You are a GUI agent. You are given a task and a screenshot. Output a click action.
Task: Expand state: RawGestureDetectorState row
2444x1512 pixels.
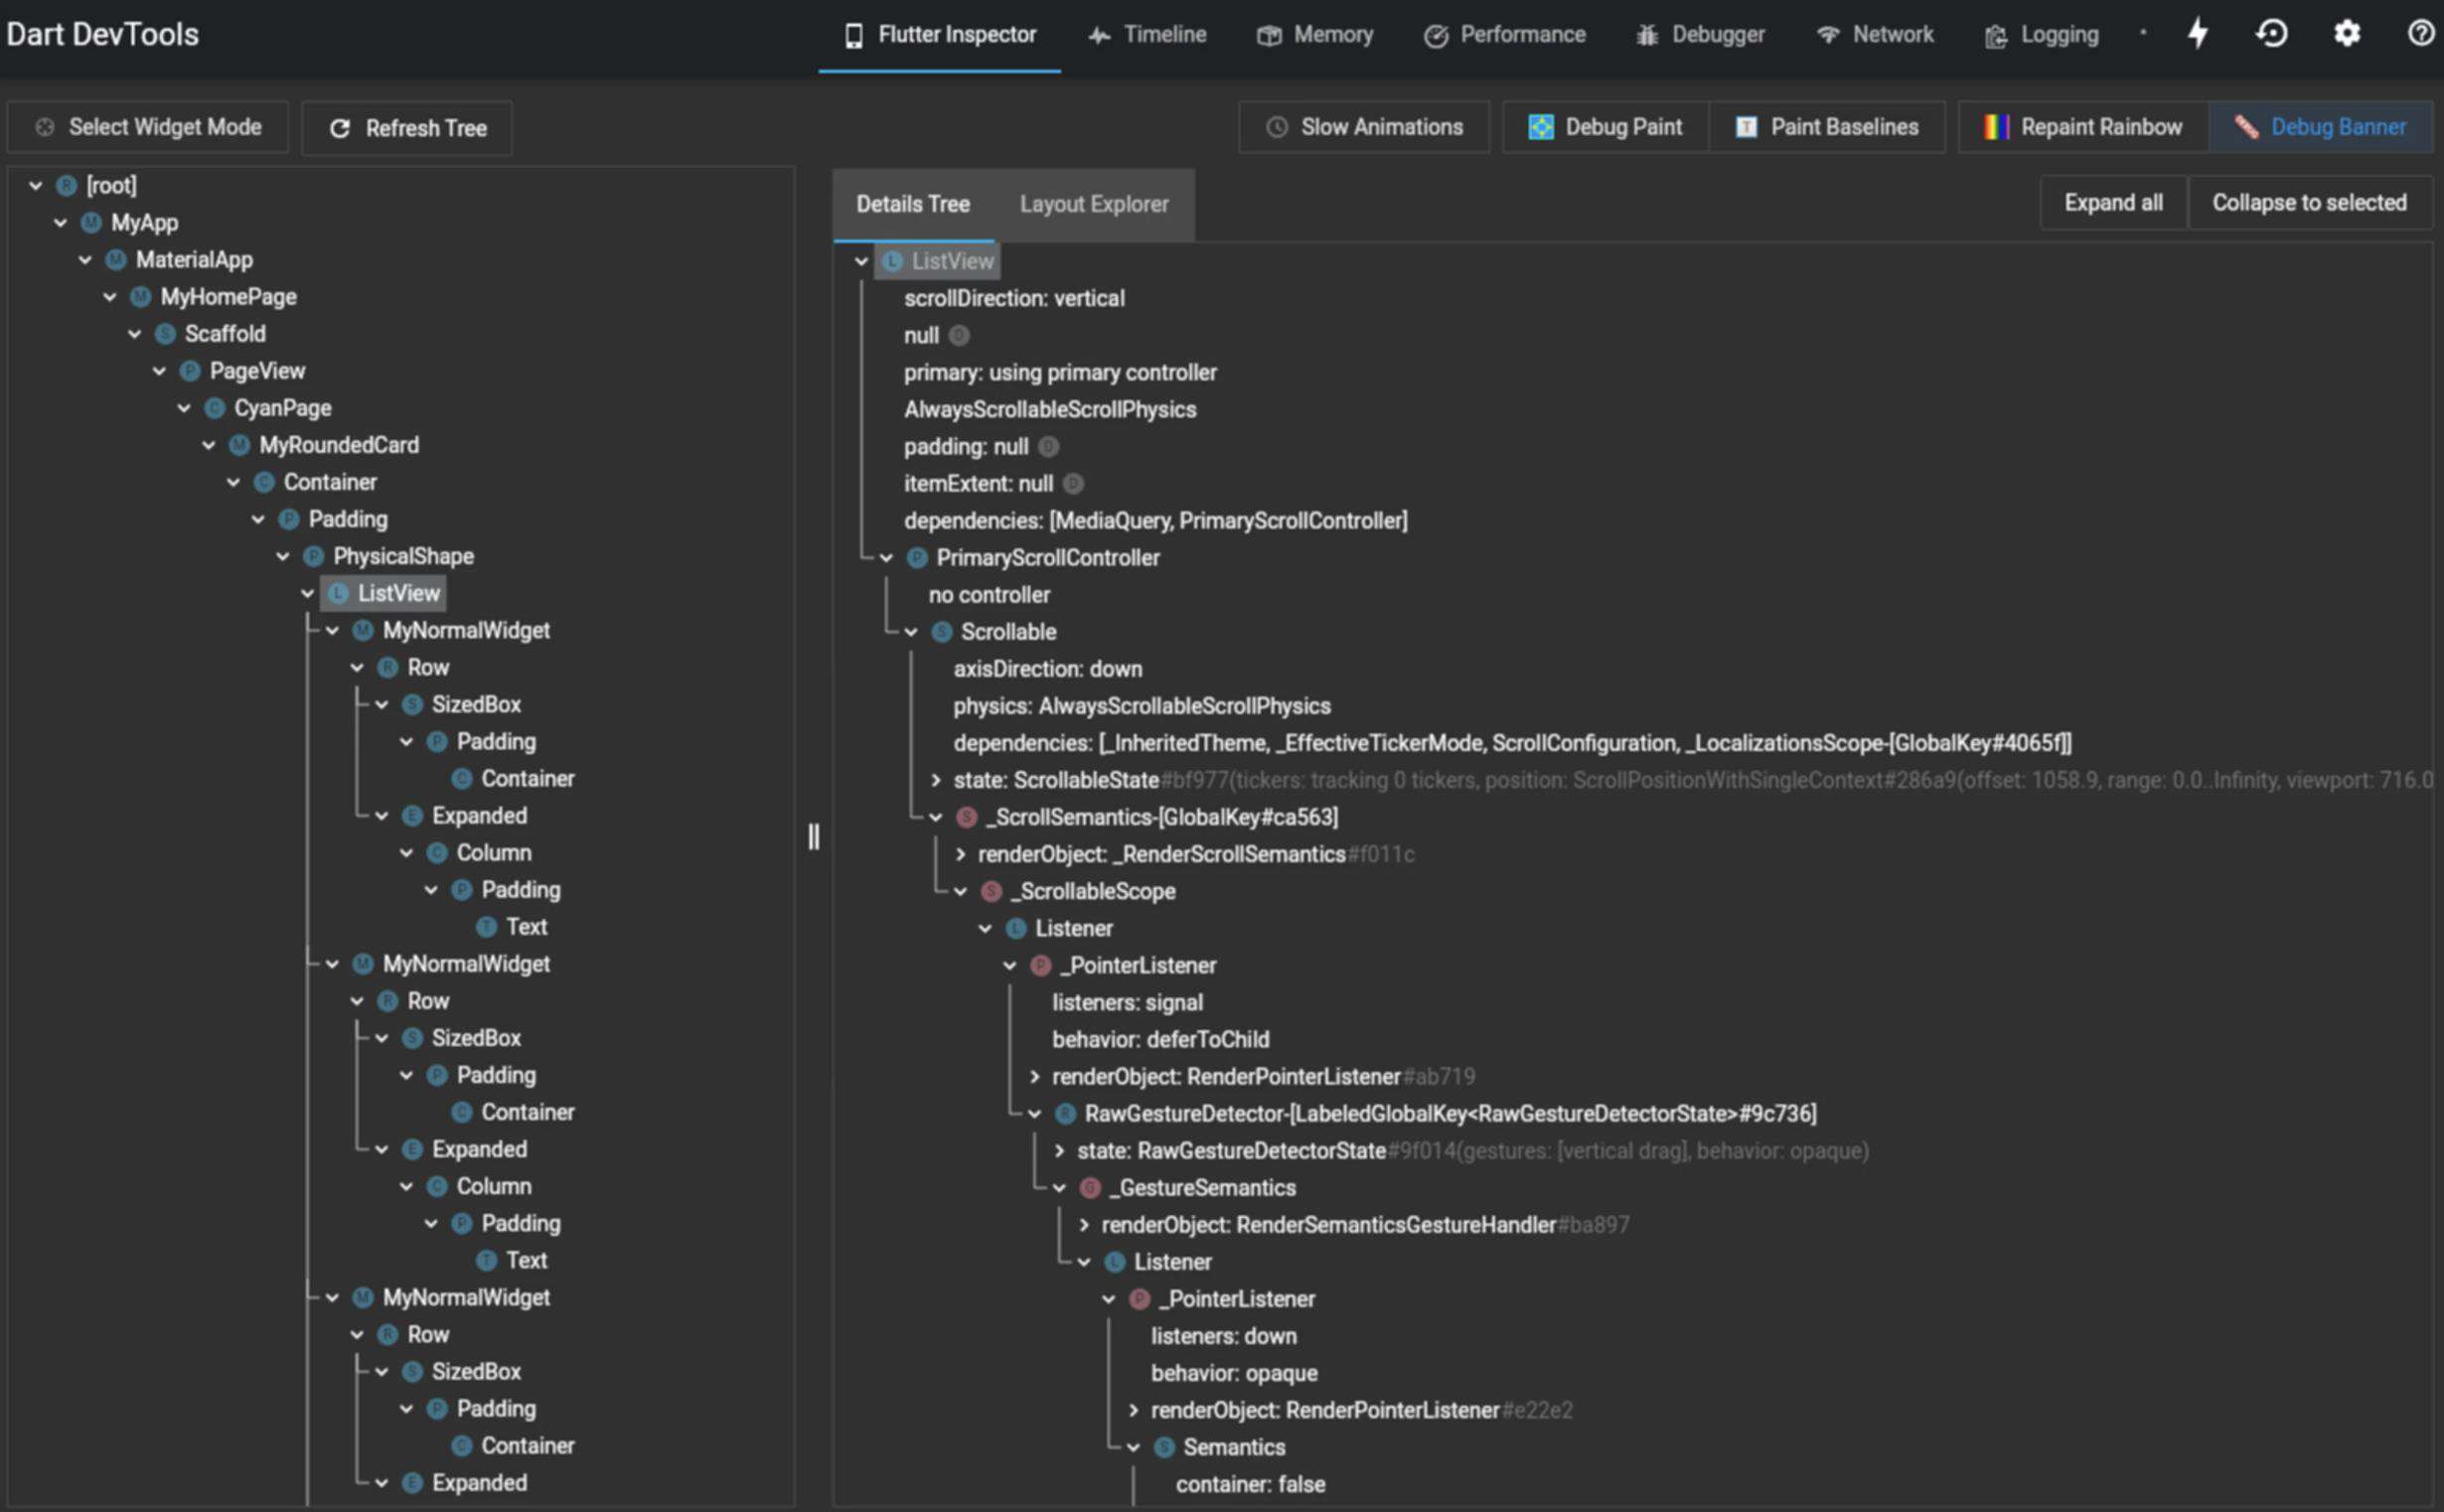(1059, 1150)
